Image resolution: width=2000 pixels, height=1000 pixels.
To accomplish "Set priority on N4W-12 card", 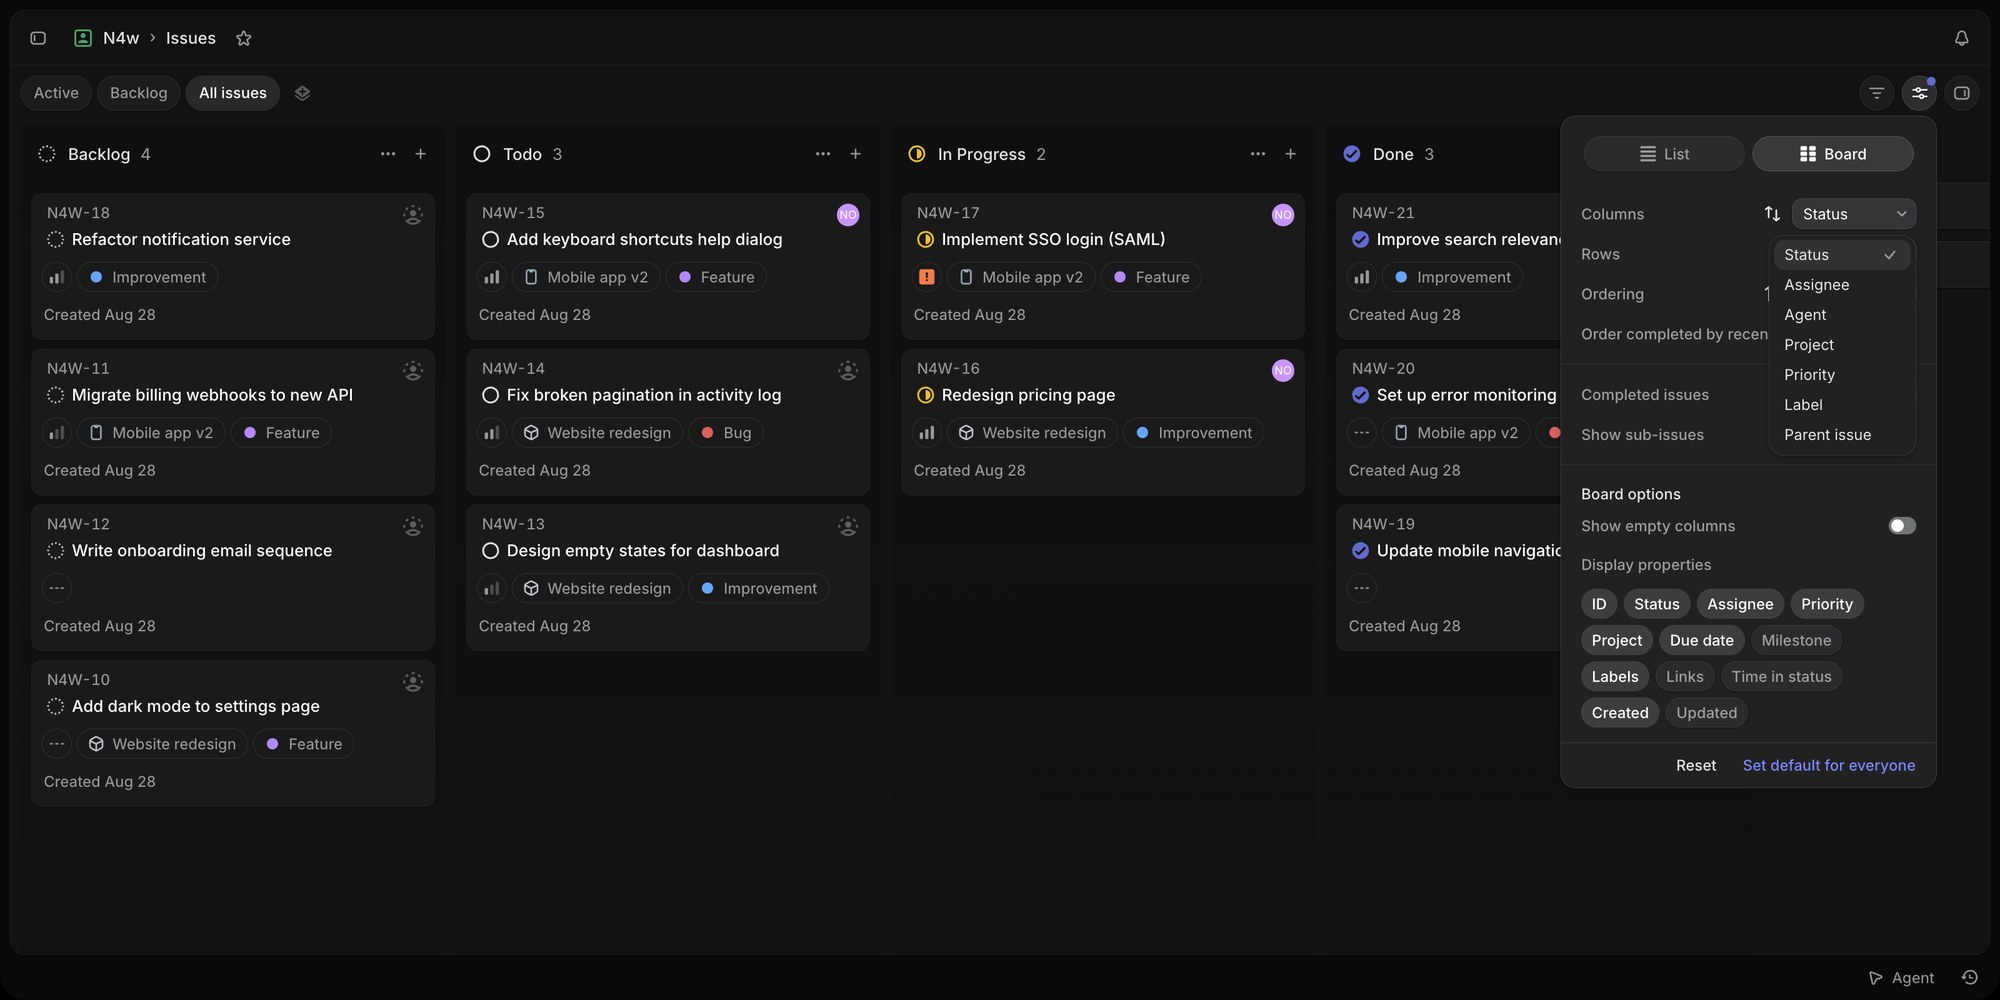I will pos(57,588).
